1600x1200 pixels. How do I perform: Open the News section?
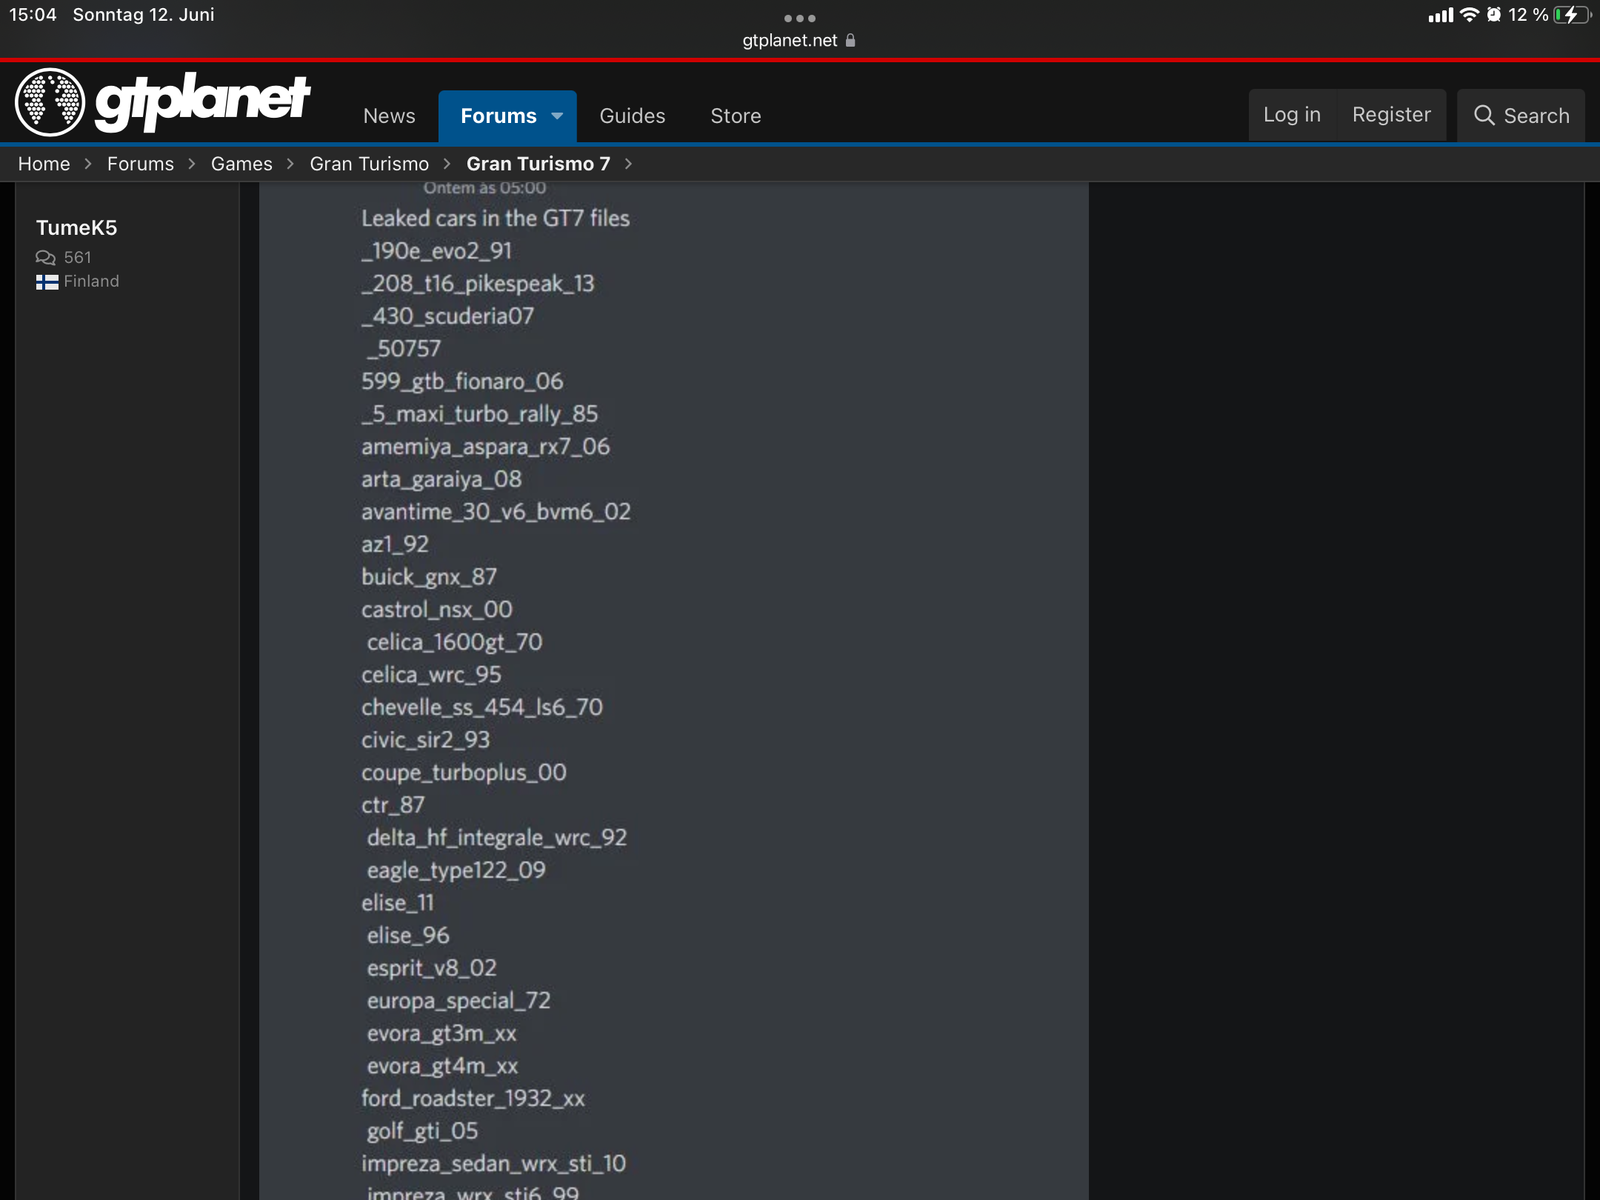click(389, 116)
